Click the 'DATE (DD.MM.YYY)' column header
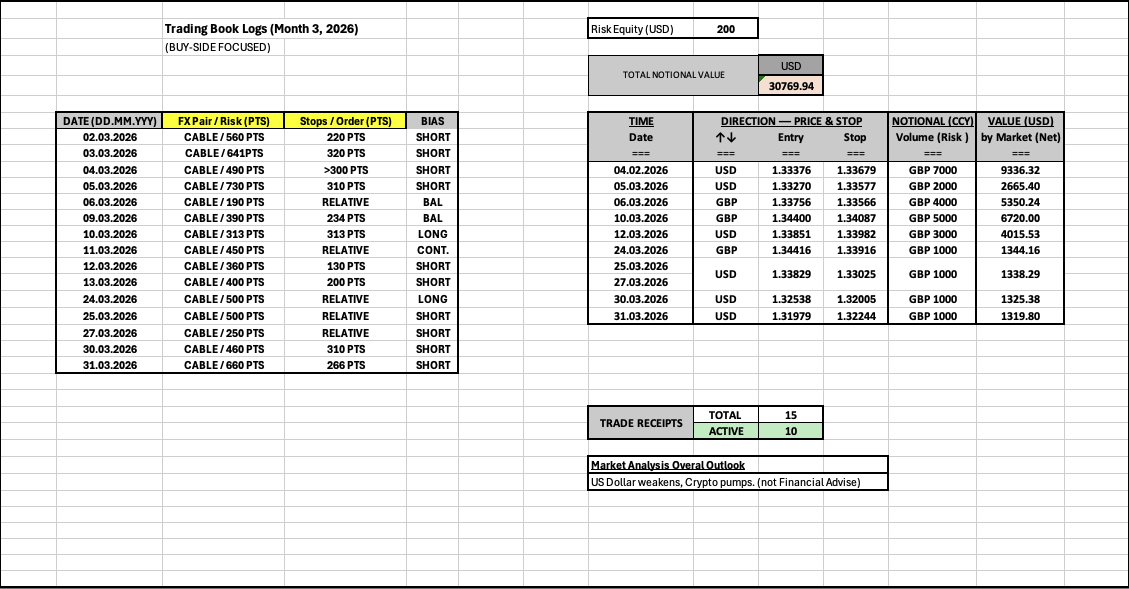 [109, 121]
